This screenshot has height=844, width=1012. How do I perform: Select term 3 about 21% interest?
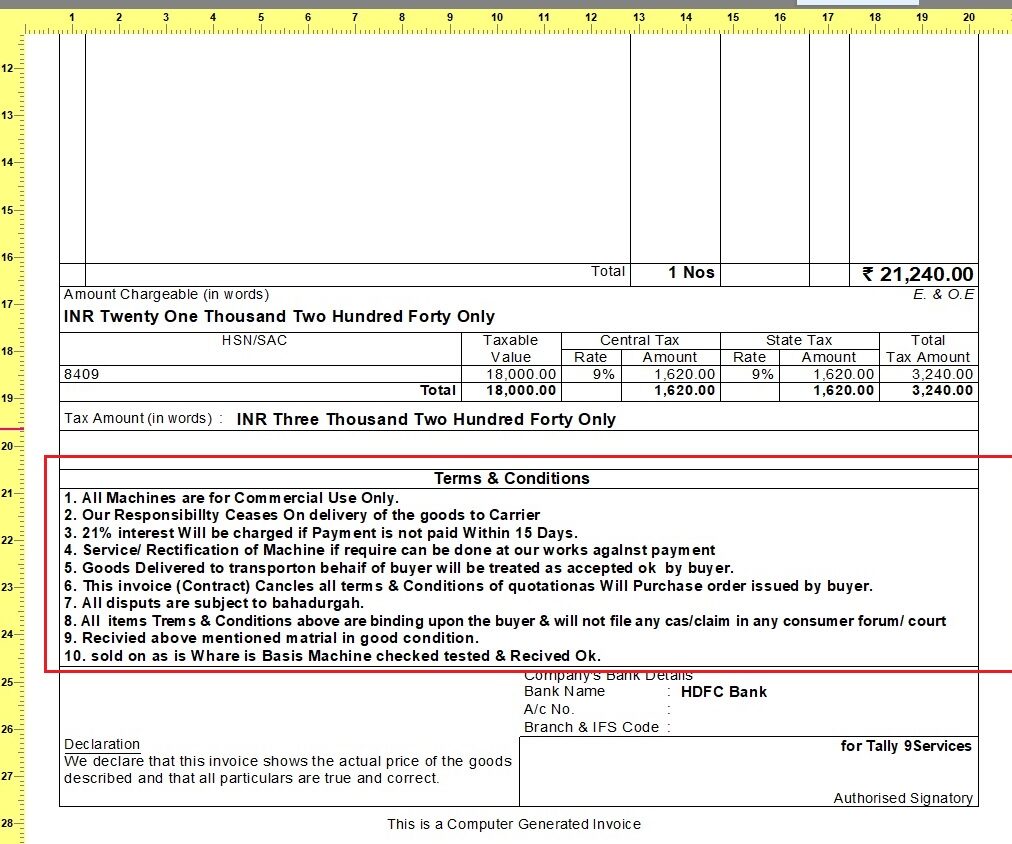tap(321, 533)
